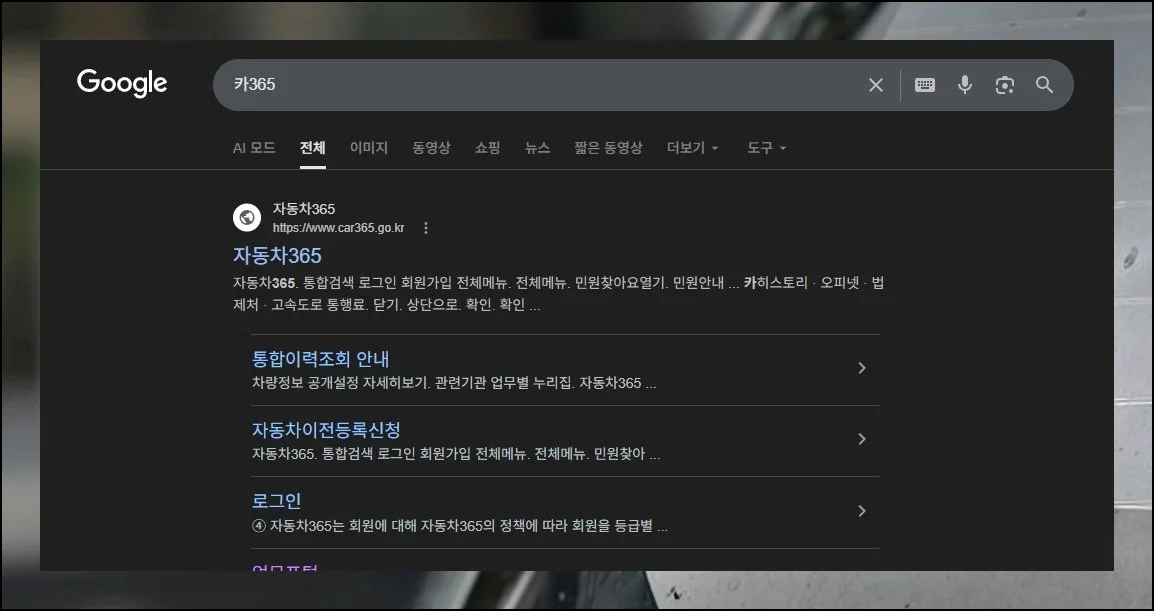
Task: Expand the 더보기 dropdown
Action: pyautogui.click(x=692, y=147)
